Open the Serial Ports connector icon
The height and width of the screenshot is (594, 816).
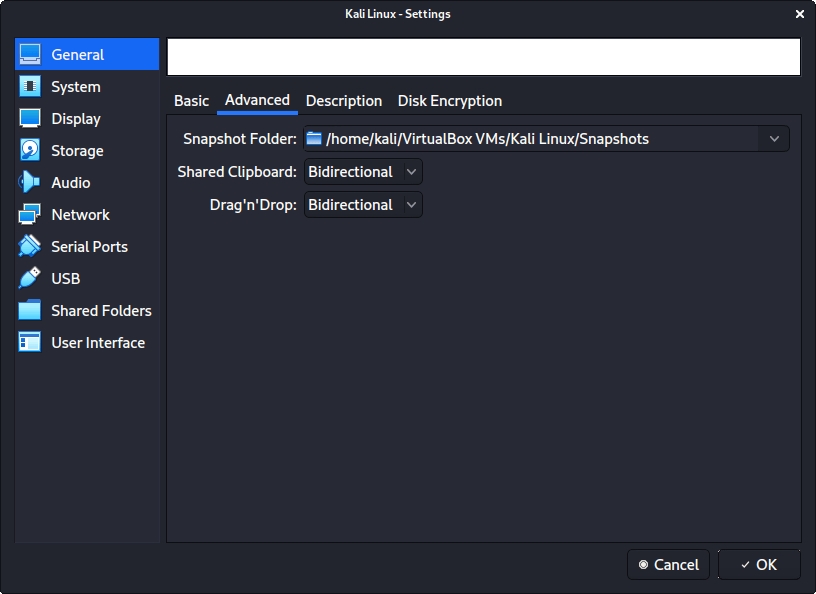pos(31,247)
